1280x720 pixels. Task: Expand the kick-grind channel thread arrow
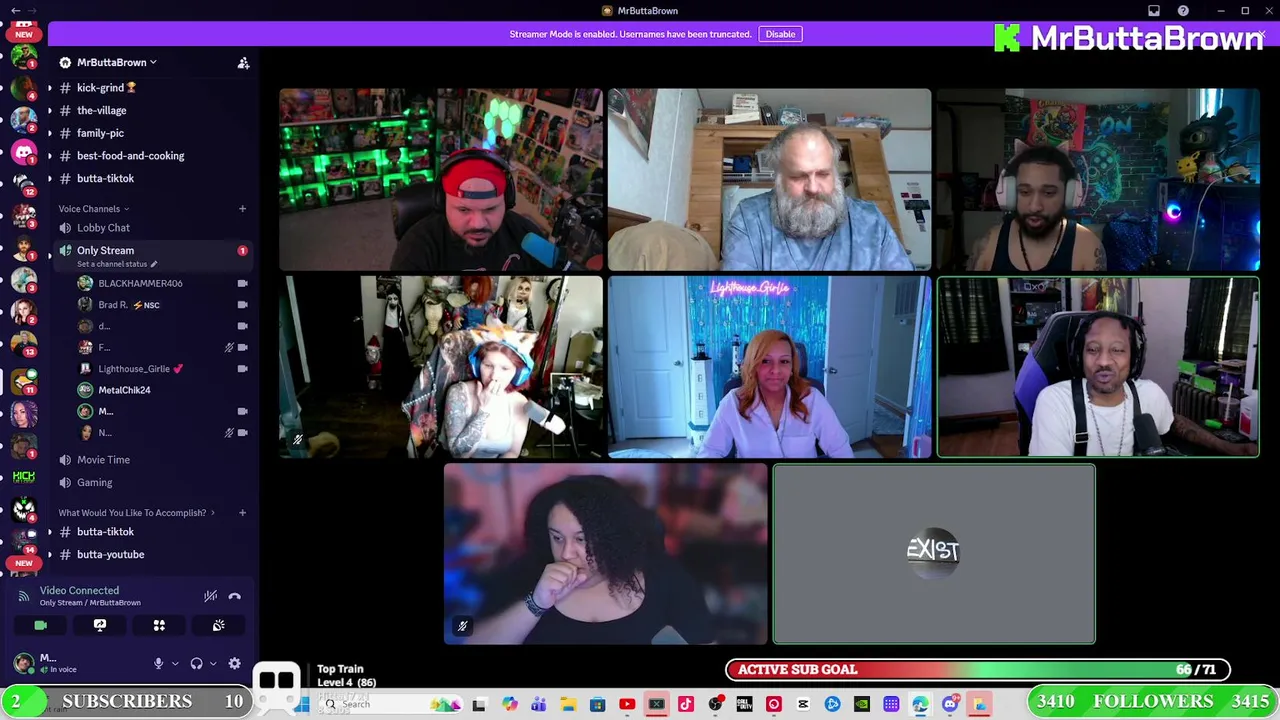pos(49,88)
